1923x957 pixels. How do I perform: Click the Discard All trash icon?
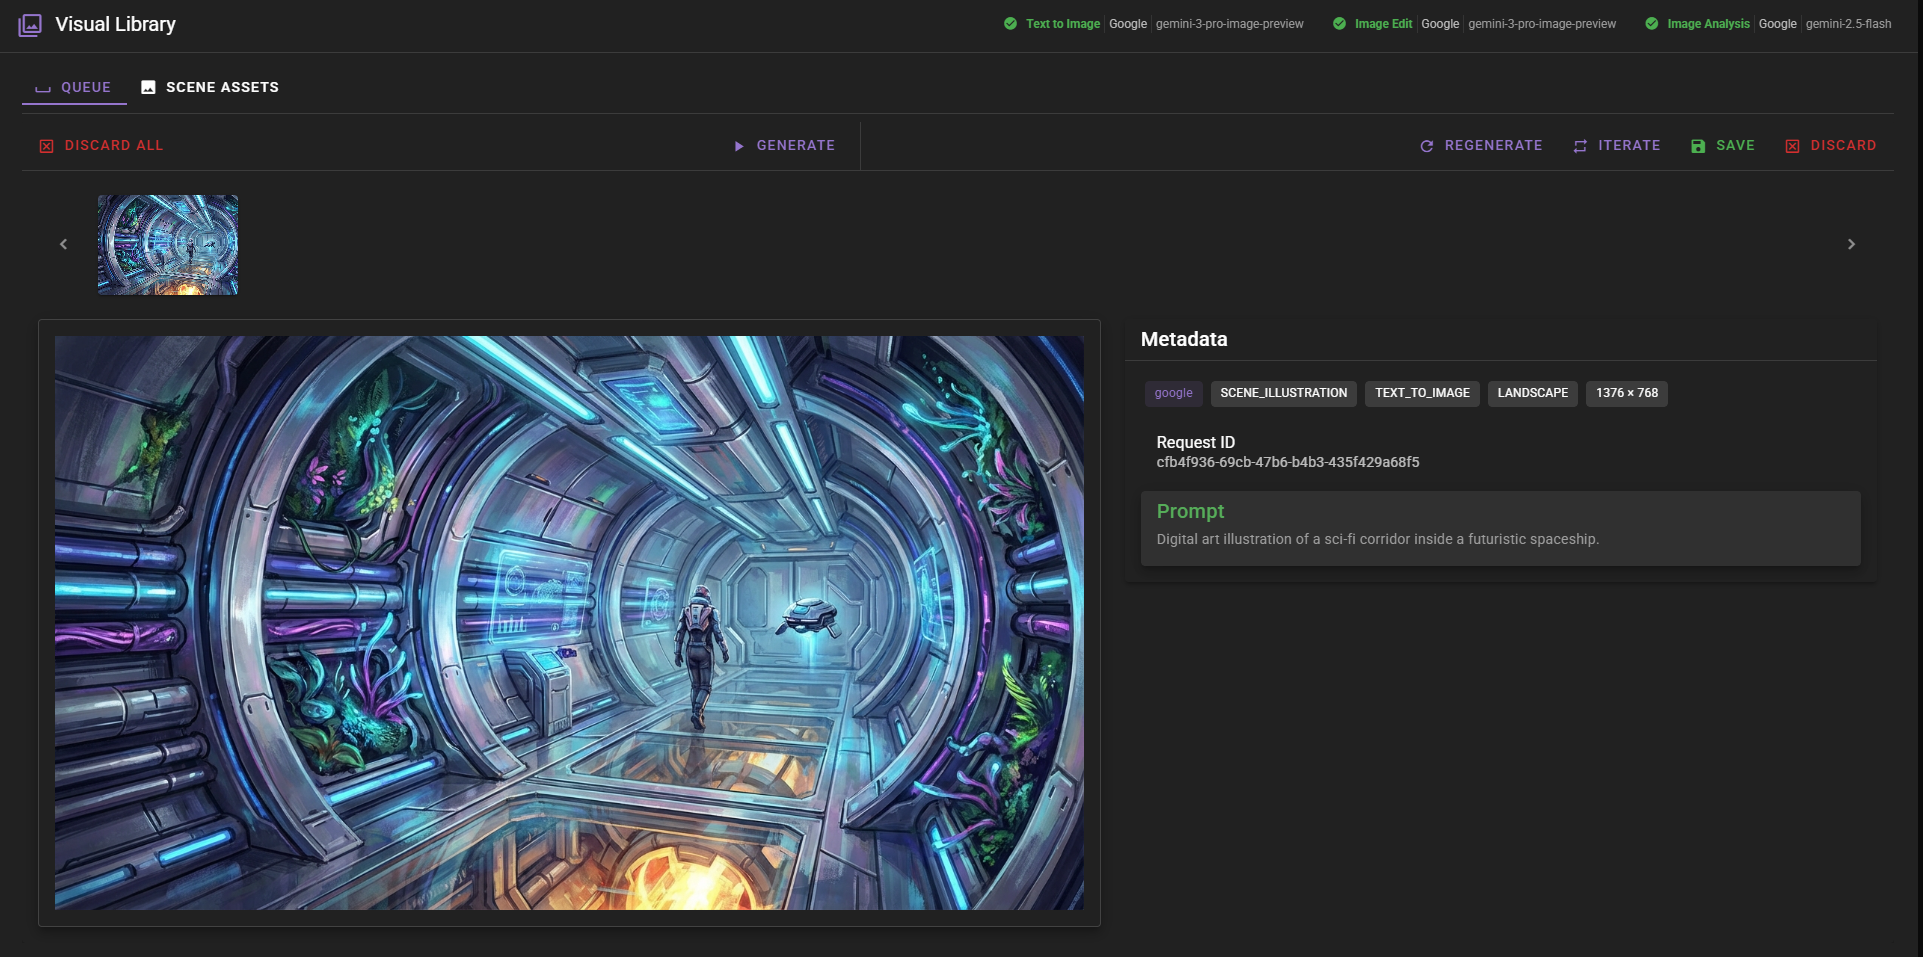click(x=45, y=145)
